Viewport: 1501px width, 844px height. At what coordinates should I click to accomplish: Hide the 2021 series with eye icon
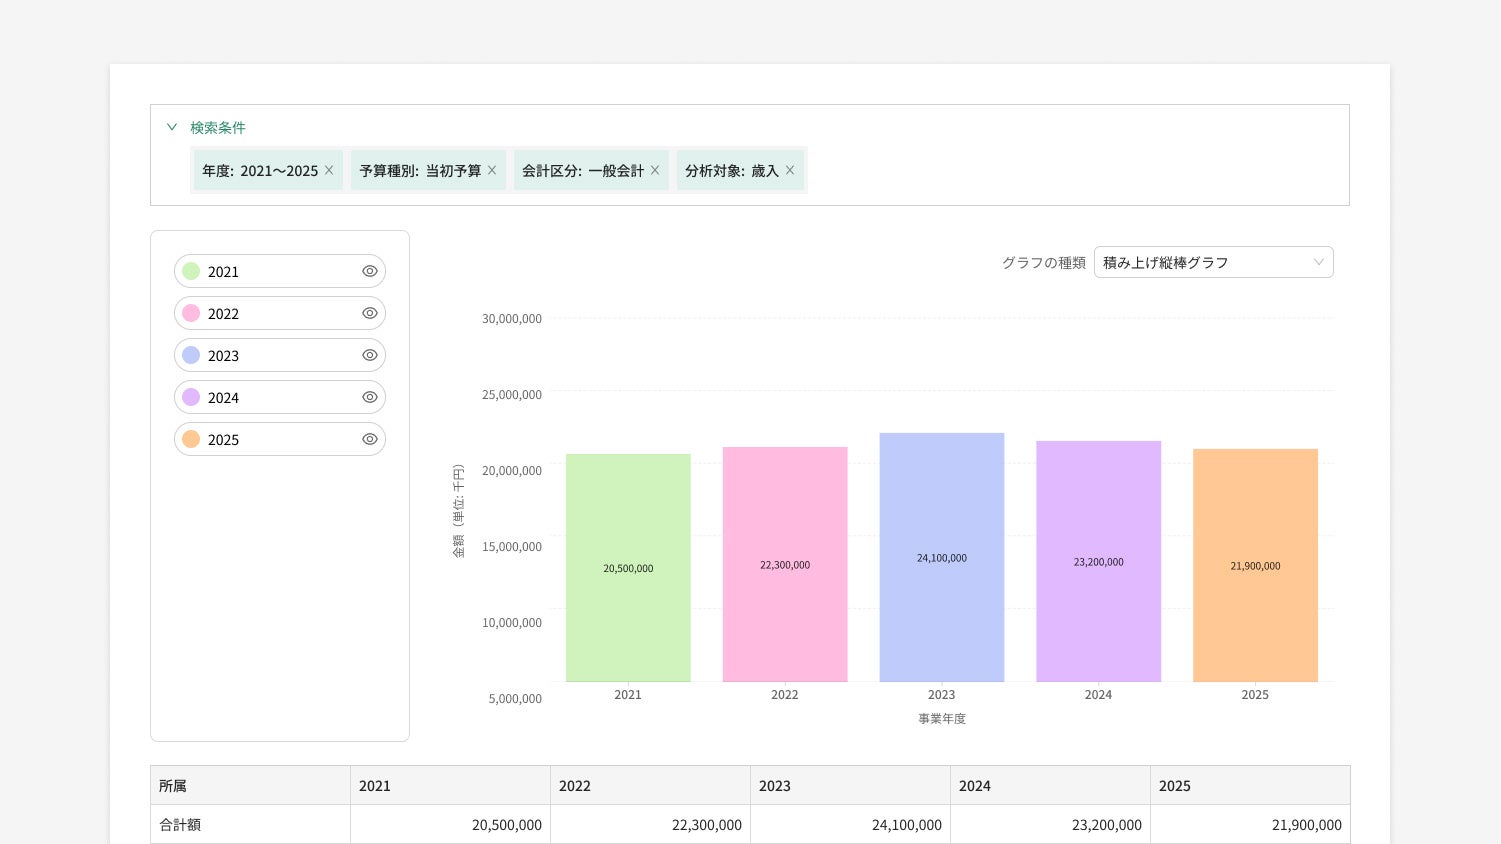pyautogui.click(x=369, y=271)
